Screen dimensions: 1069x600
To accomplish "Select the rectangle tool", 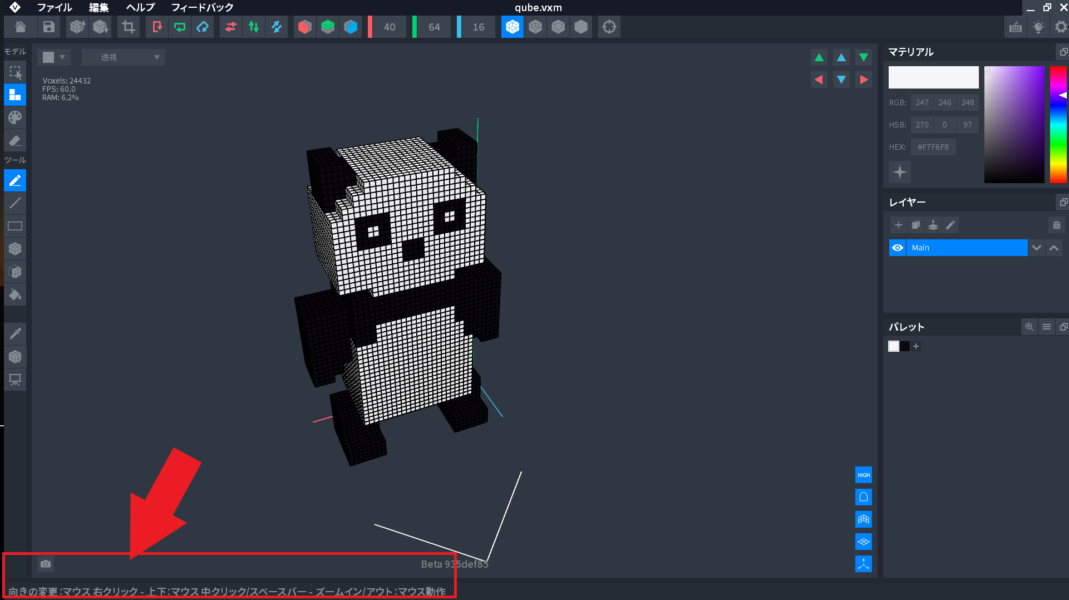I will coord(15,226).
